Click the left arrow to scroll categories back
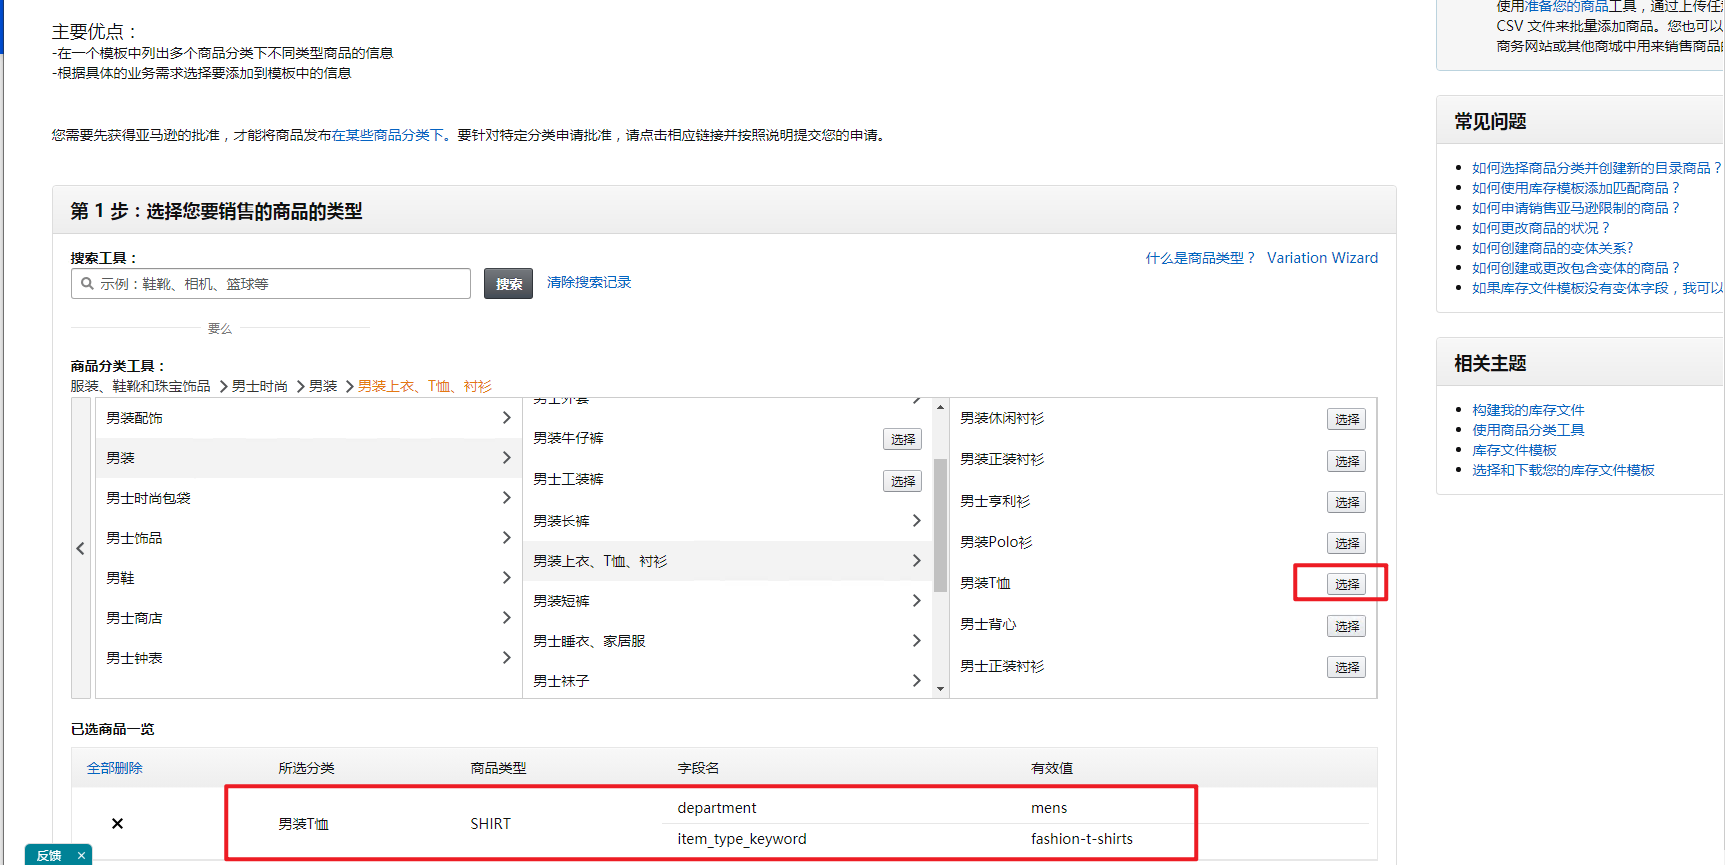 (x=81, y=548)
